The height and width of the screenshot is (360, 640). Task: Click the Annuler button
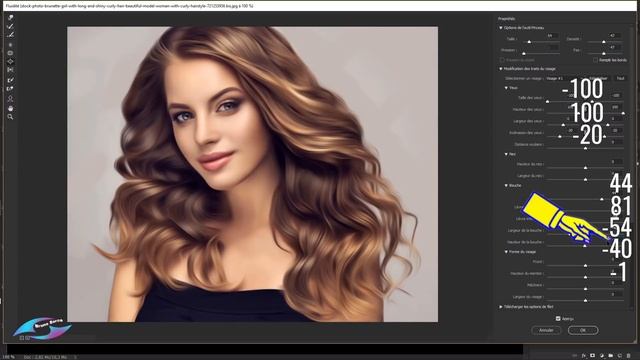(546, 330)
